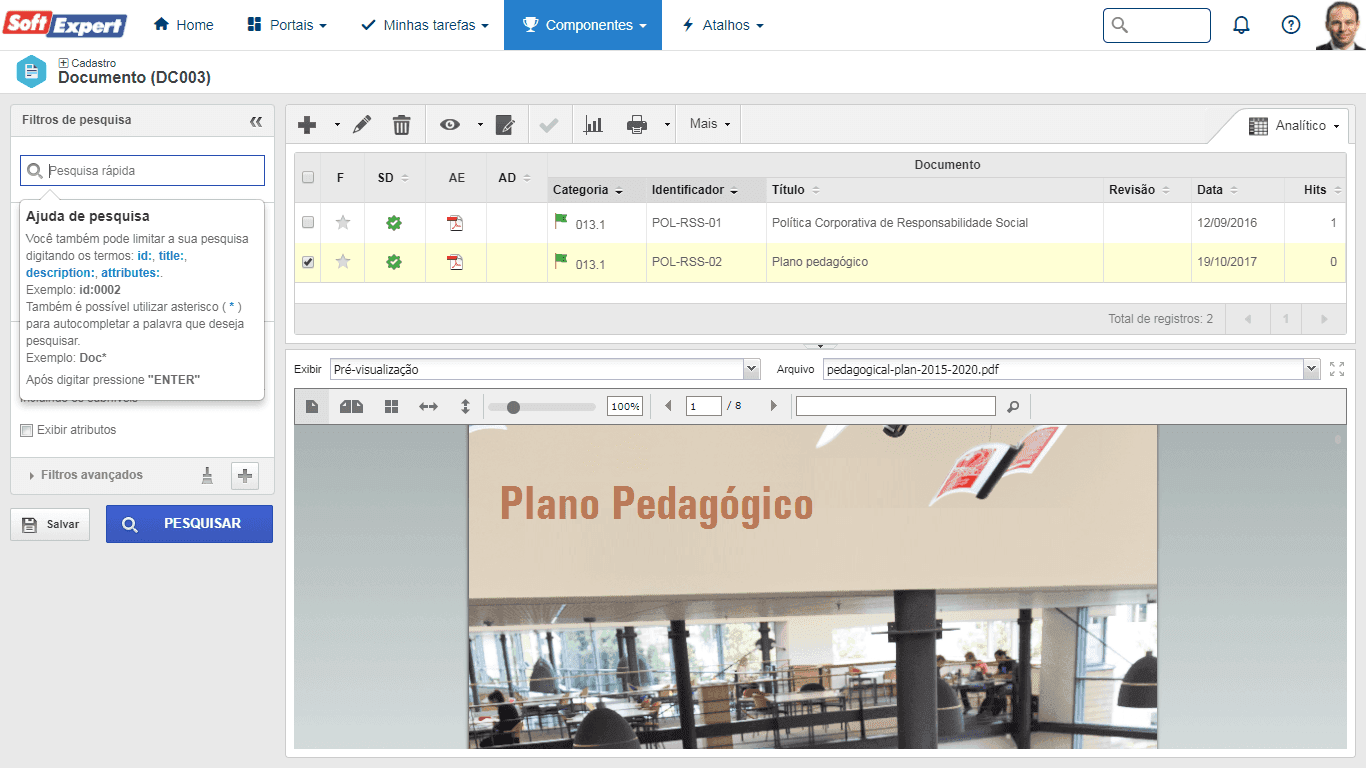Open PDF file icon for POL-RSS-02
This screenshot has height=768, width=1366.
pyautogui.click(x=455, y=262)
